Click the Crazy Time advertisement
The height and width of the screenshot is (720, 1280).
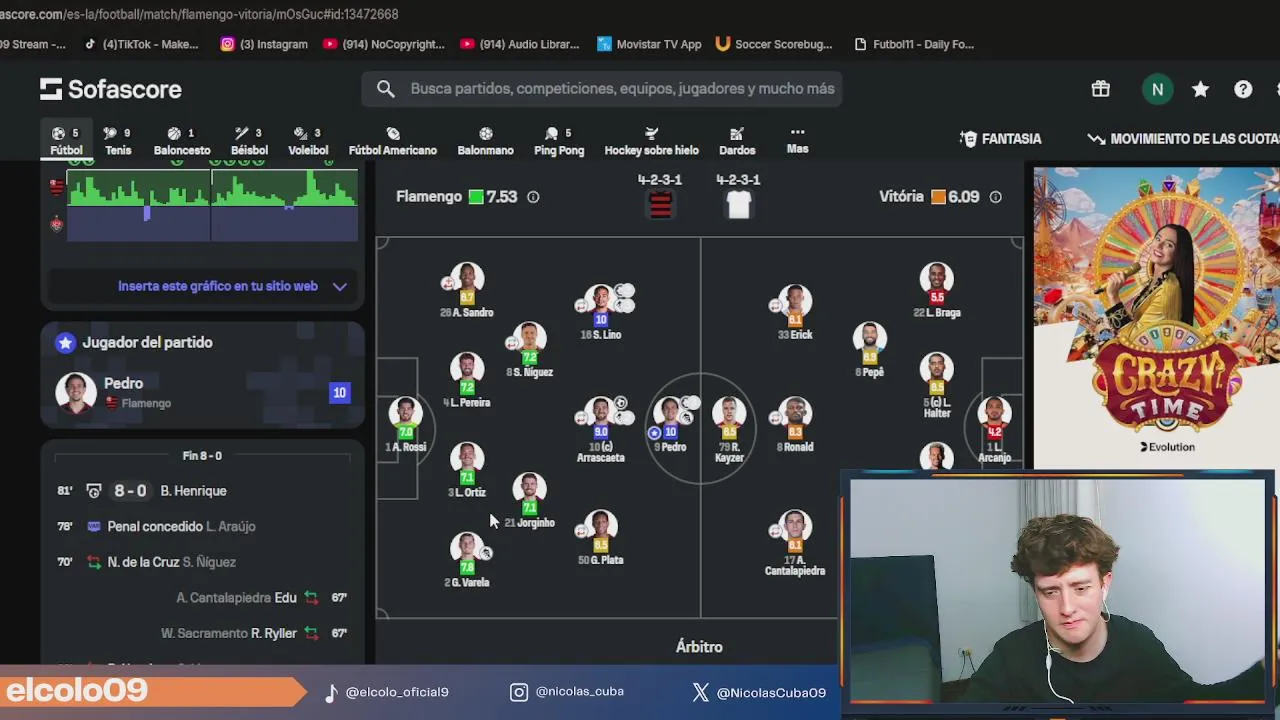pos(1156,317)
